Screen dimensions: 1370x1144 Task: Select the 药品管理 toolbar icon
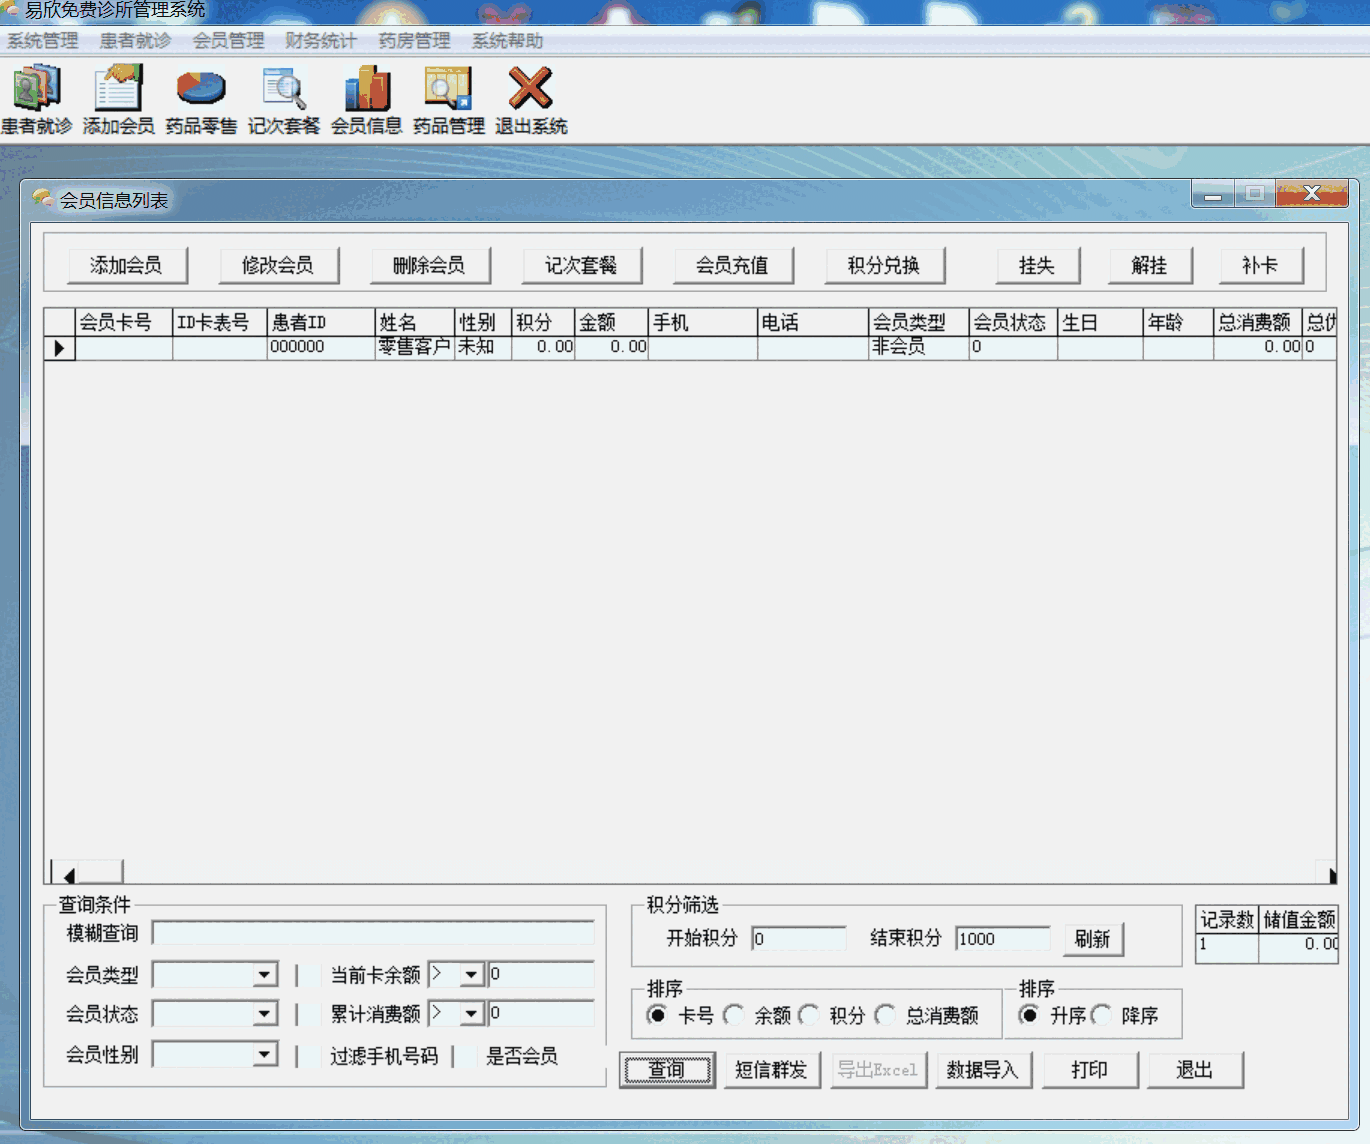click(447, 95)
